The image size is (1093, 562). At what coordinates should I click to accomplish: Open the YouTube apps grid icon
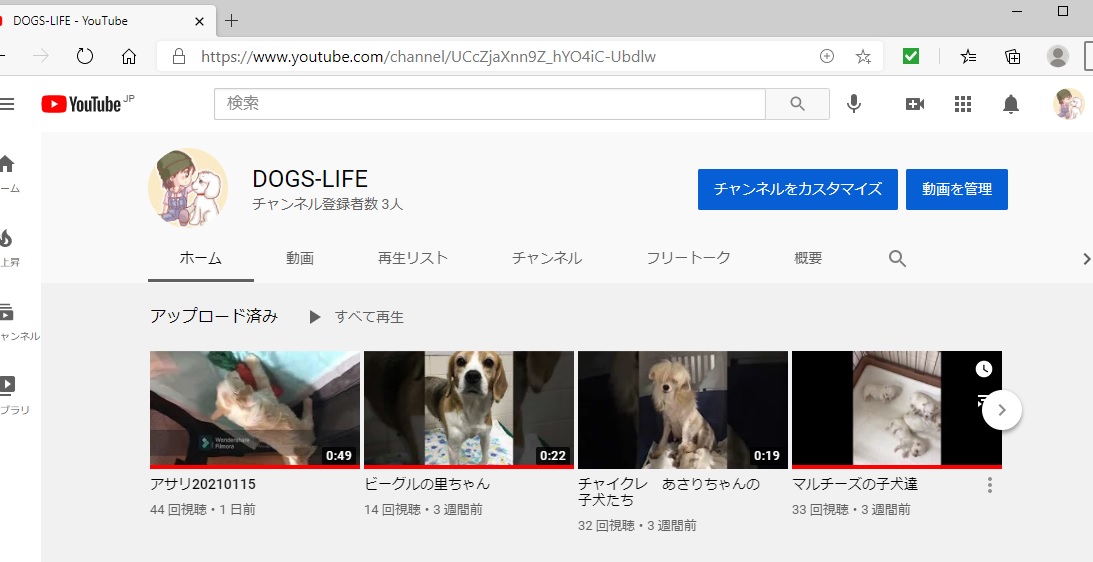pos(963,104)
